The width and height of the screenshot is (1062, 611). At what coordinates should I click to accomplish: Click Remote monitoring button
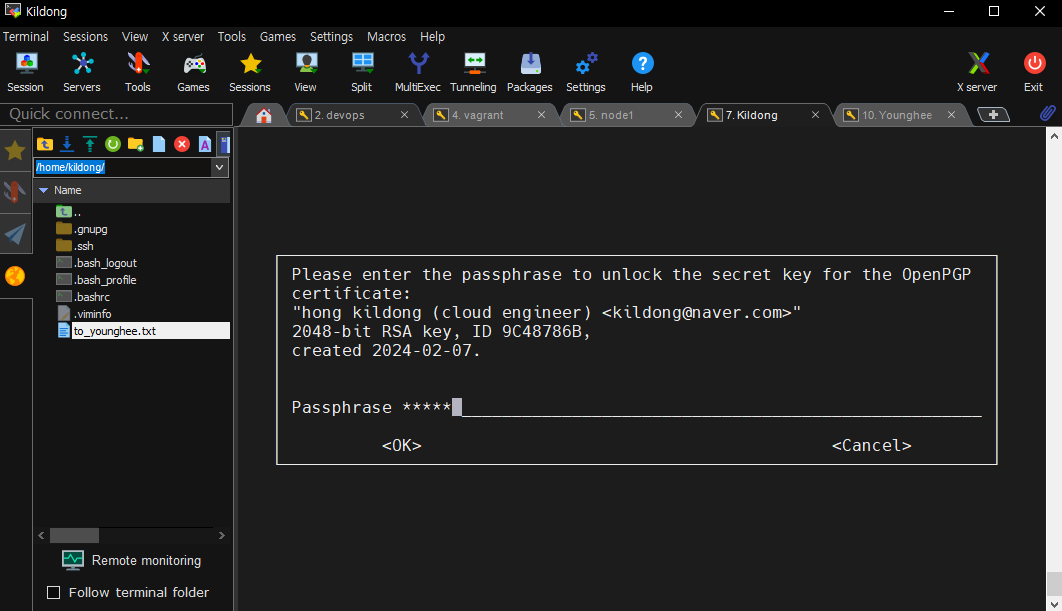[x=132, y=560]
